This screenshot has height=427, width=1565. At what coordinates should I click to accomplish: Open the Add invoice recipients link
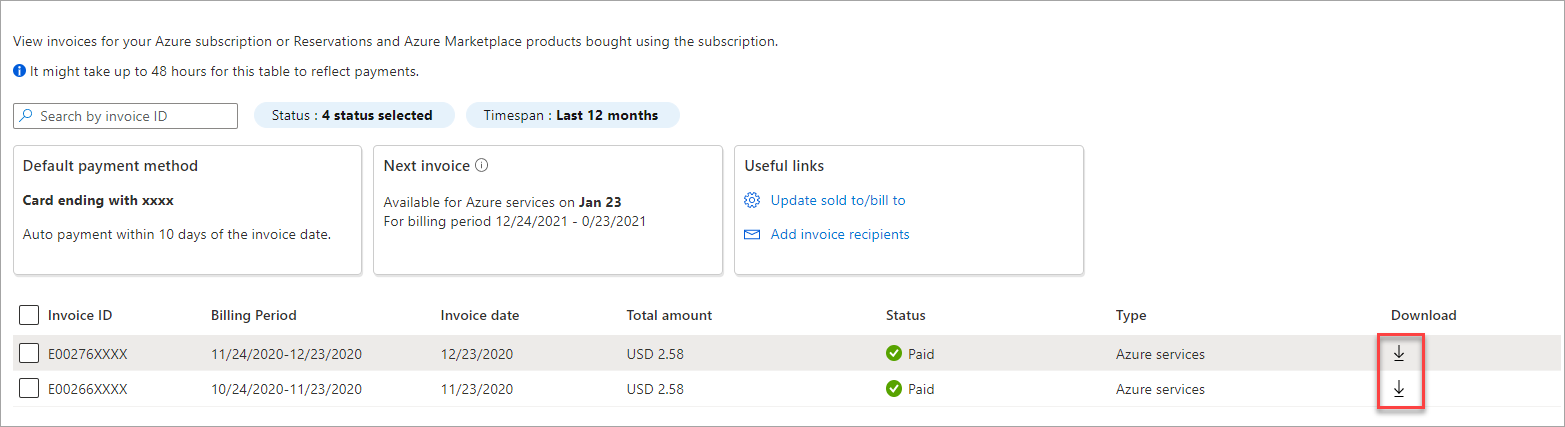coord(840,235)
